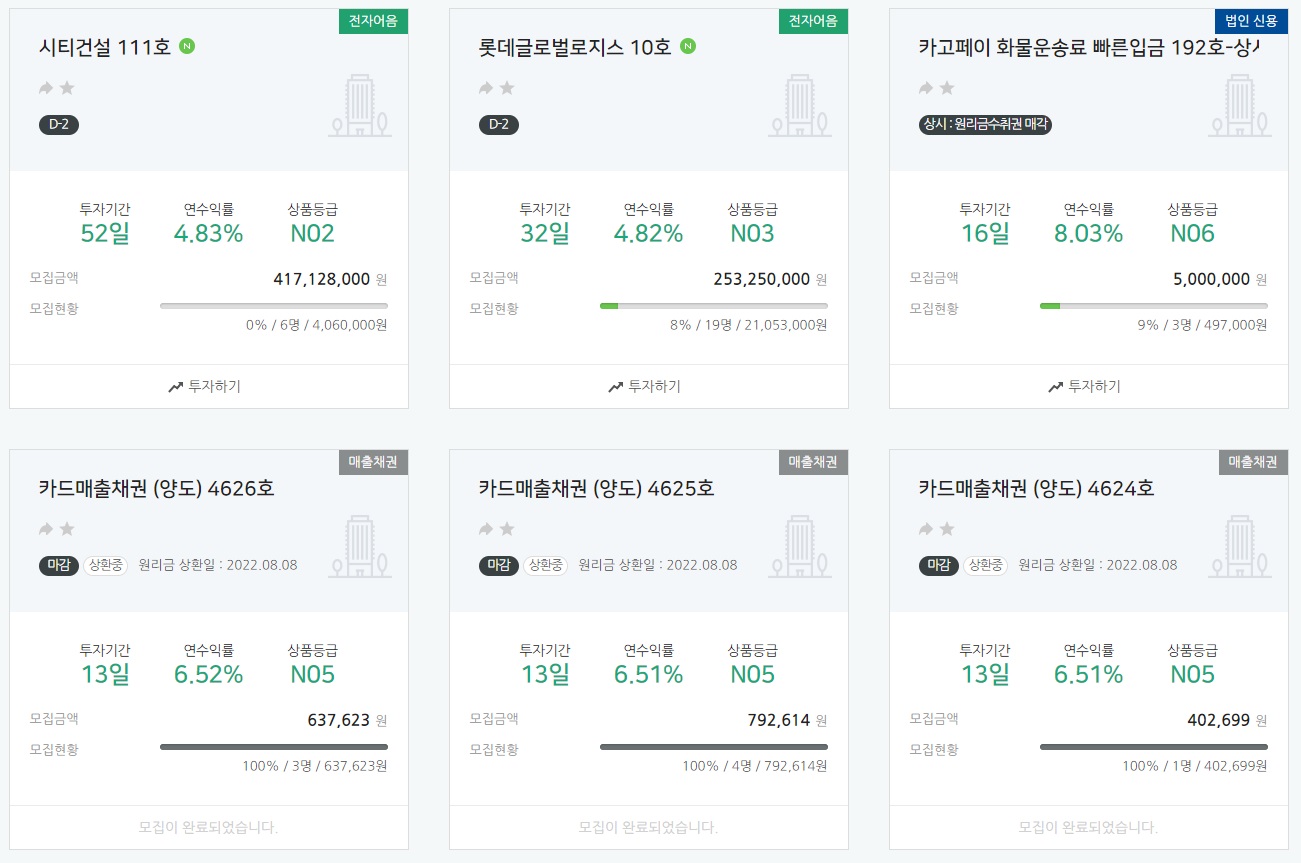The height and width of the screenshot is (863, 1301).
Task: Click 52일 investment period value
Action: click(105, 234)
